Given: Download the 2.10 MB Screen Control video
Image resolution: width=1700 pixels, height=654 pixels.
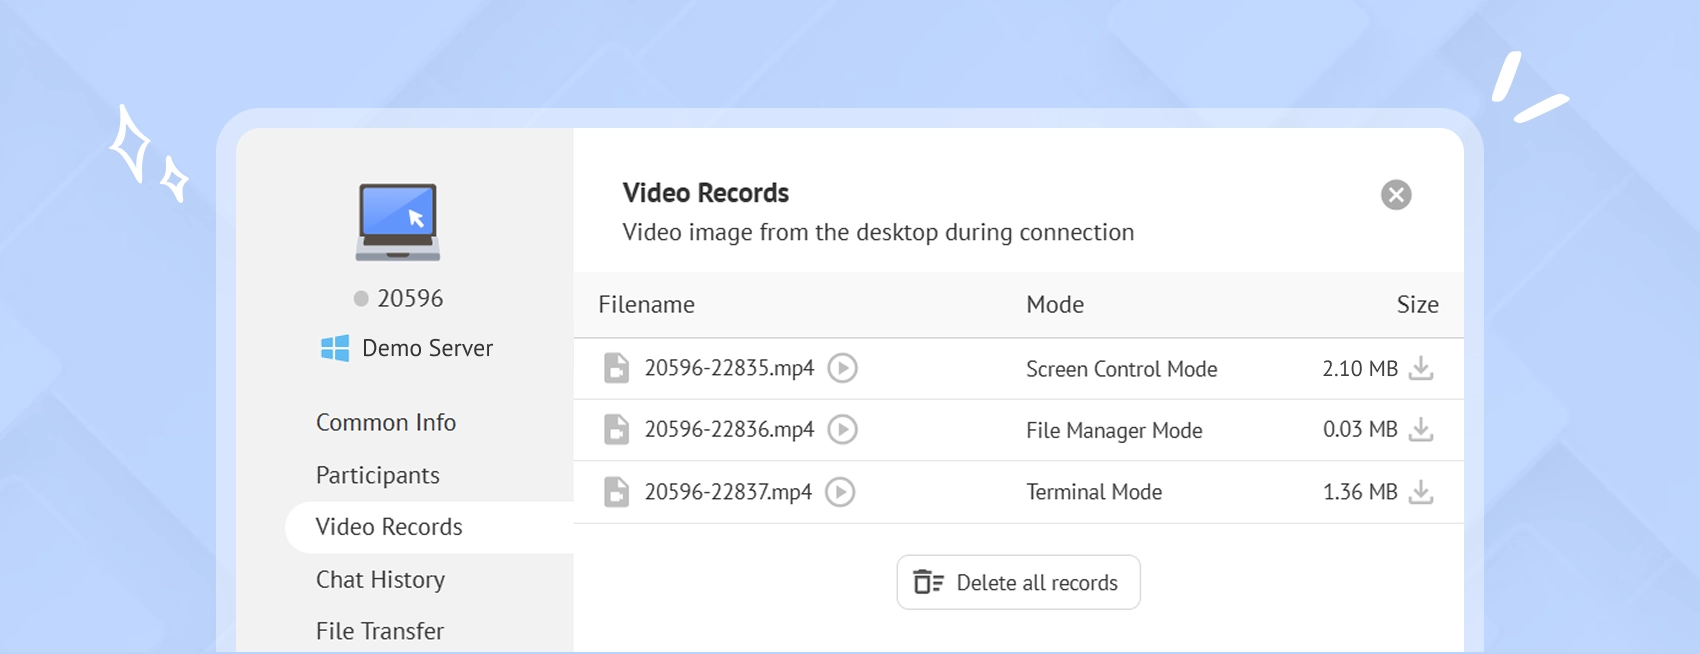Looking at the screenshot, I should (x=1420, y=368).
